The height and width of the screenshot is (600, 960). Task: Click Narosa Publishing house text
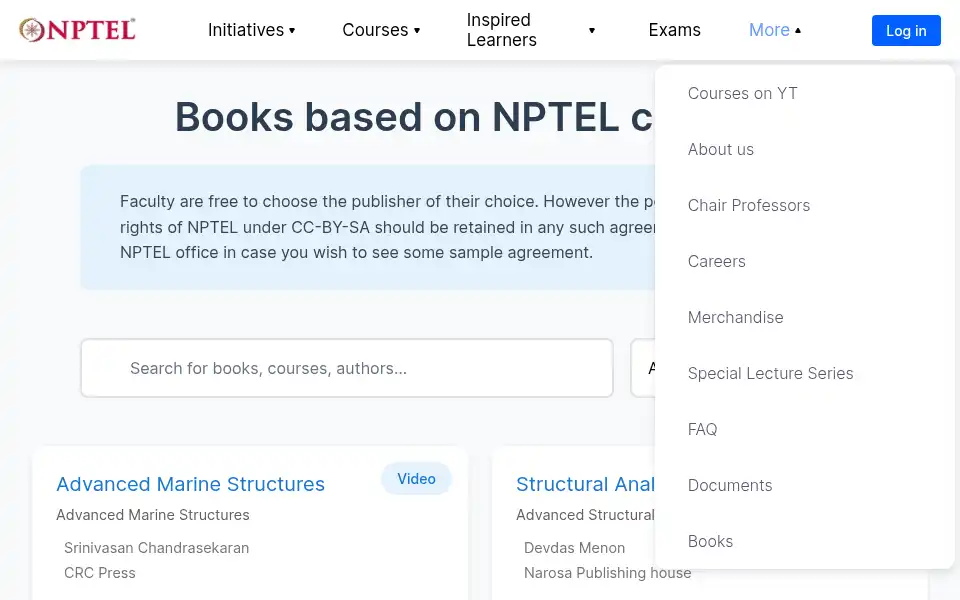tap(607, 573)
